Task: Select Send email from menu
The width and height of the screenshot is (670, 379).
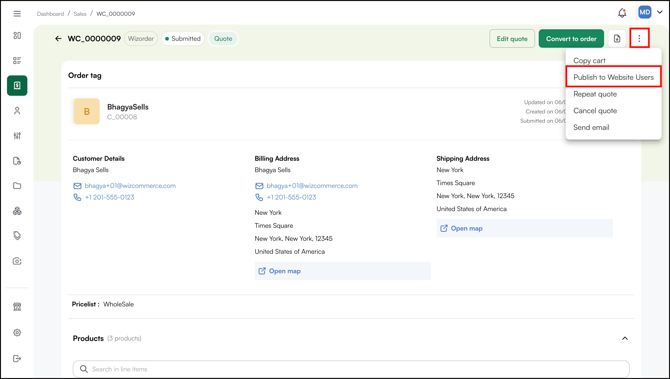Action: point(591,127)
